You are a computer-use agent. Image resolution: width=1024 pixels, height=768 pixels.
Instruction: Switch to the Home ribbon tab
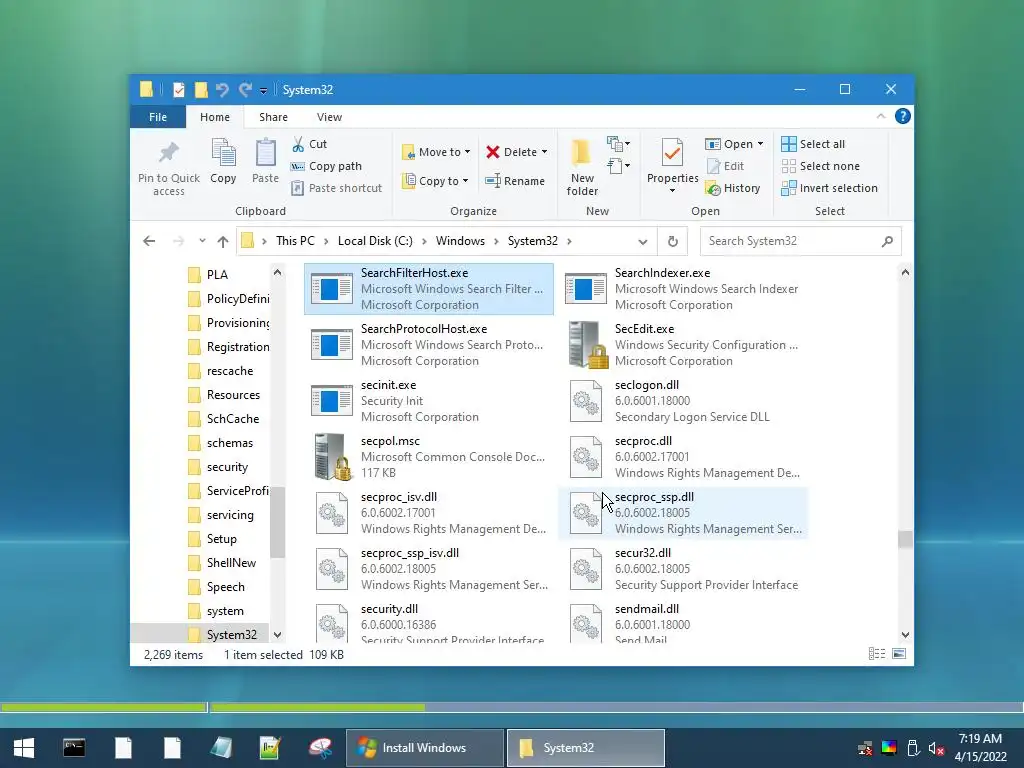(x=215, y=117)
